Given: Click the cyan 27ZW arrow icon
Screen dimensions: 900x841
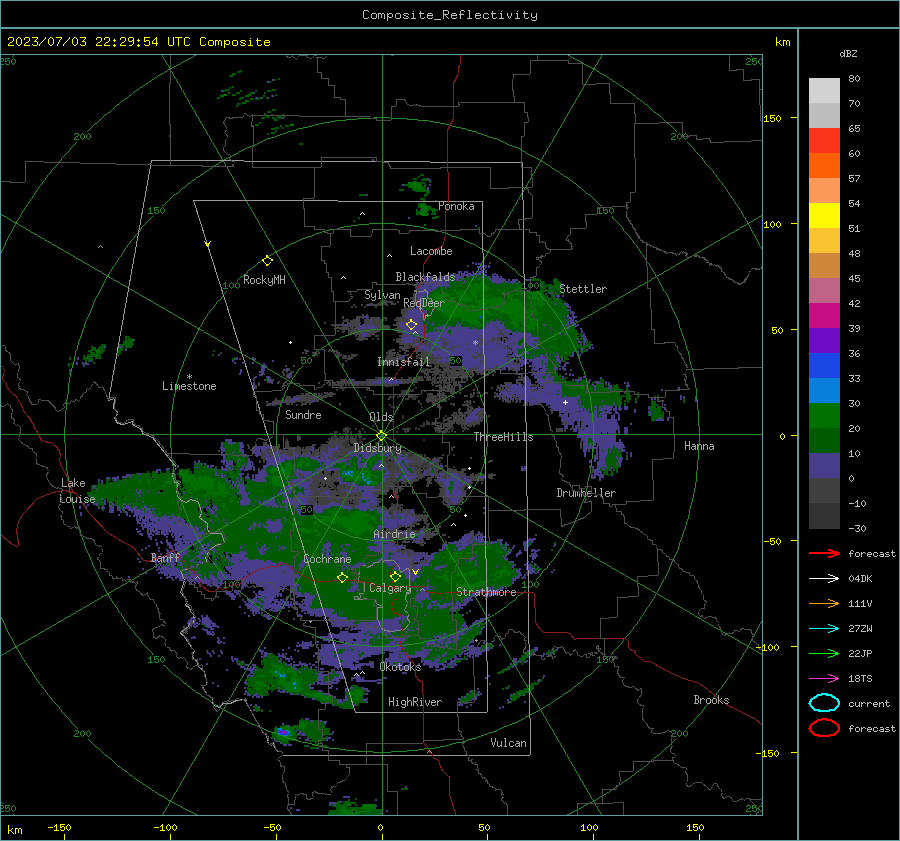Looking at the screenshot, I should click(824, 629).
